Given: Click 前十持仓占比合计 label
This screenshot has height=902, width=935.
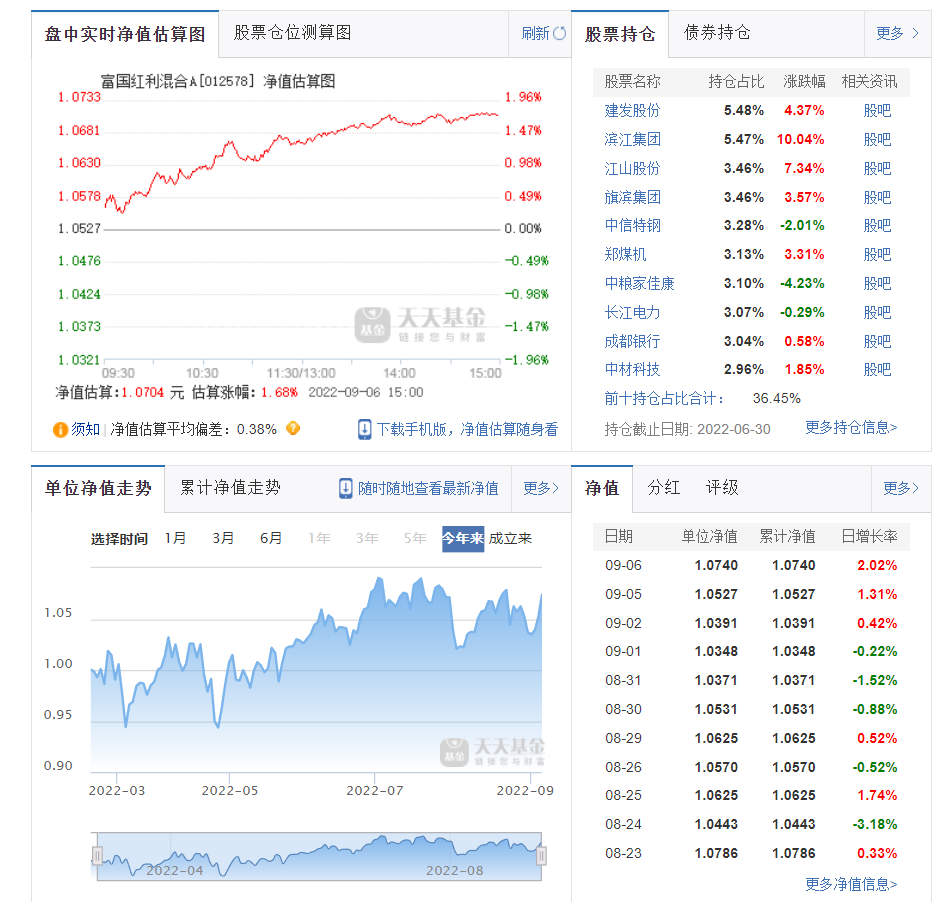Looking at the screenshot, I should pos(664,398).
